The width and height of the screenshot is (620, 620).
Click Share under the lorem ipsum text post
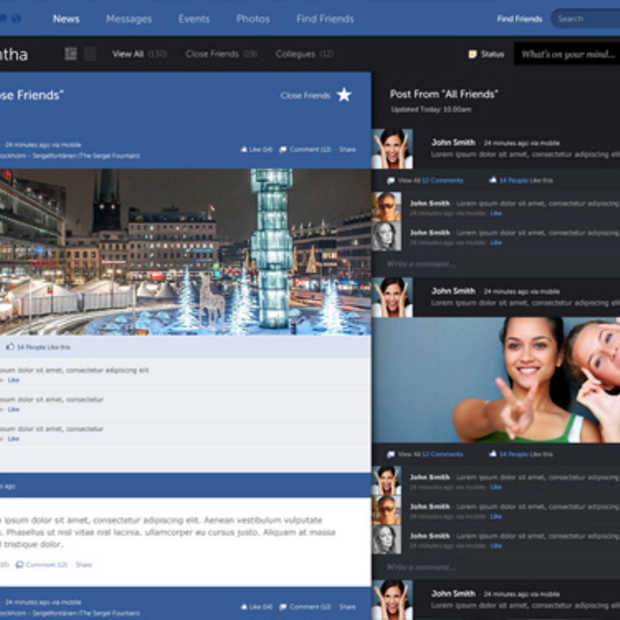pos(84,565)
